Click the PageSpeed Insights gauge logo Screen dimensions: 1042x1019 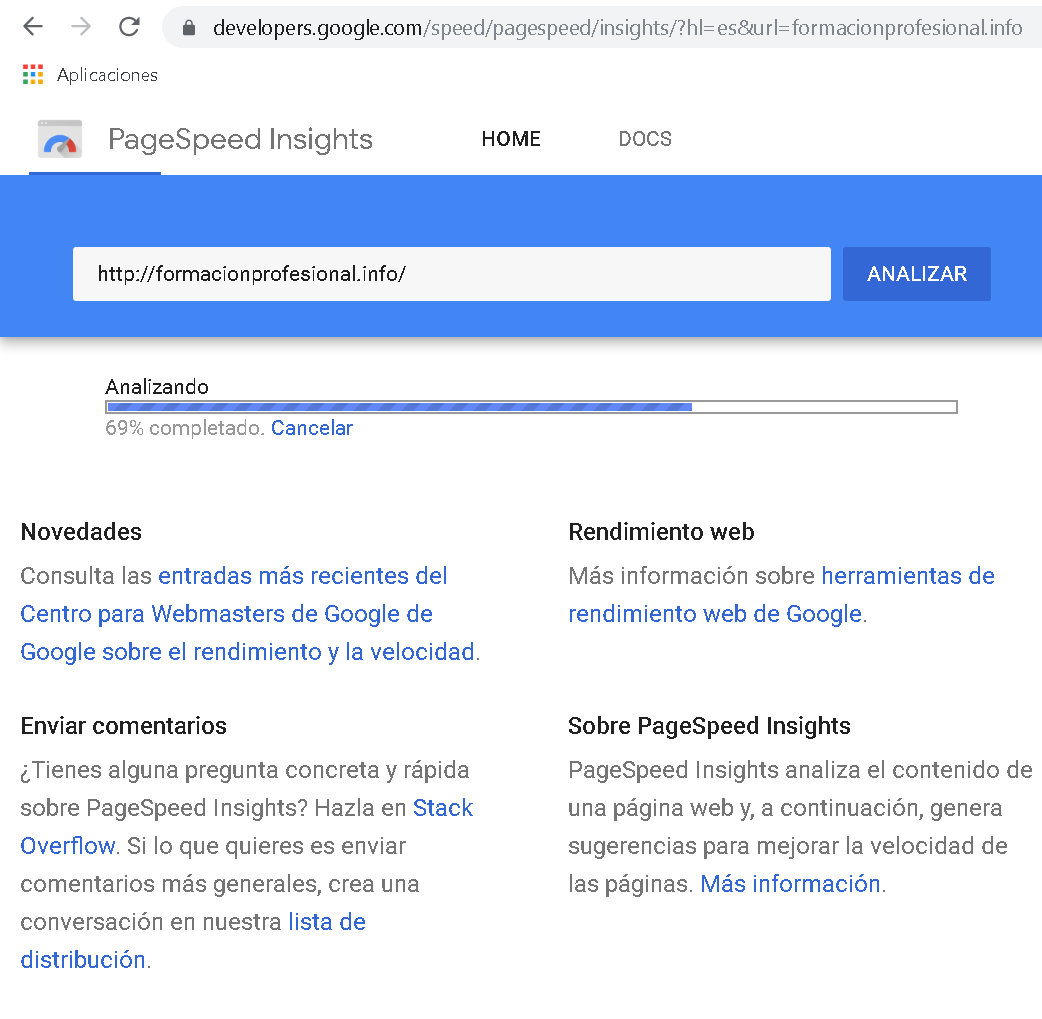[x=60, y=139]
